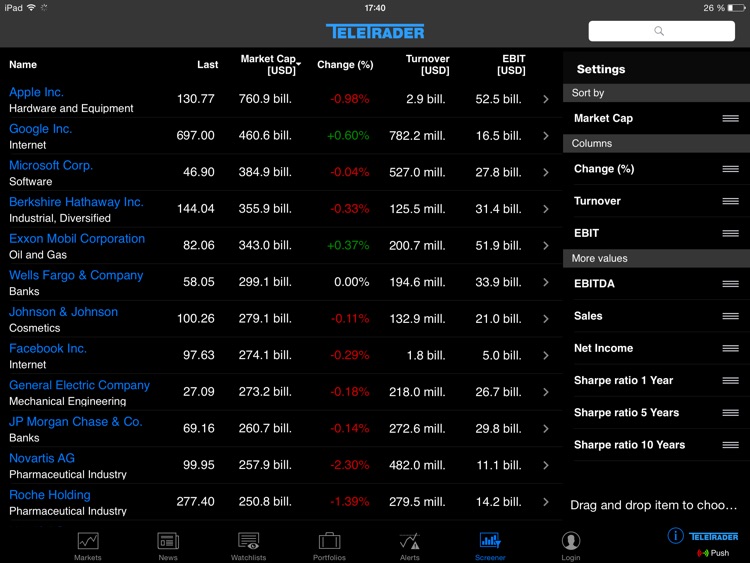Viewport: 750px width, 563px height.
Task: Expand the Berkshire Hathaway row chevron
Action: tap(546, 209)
